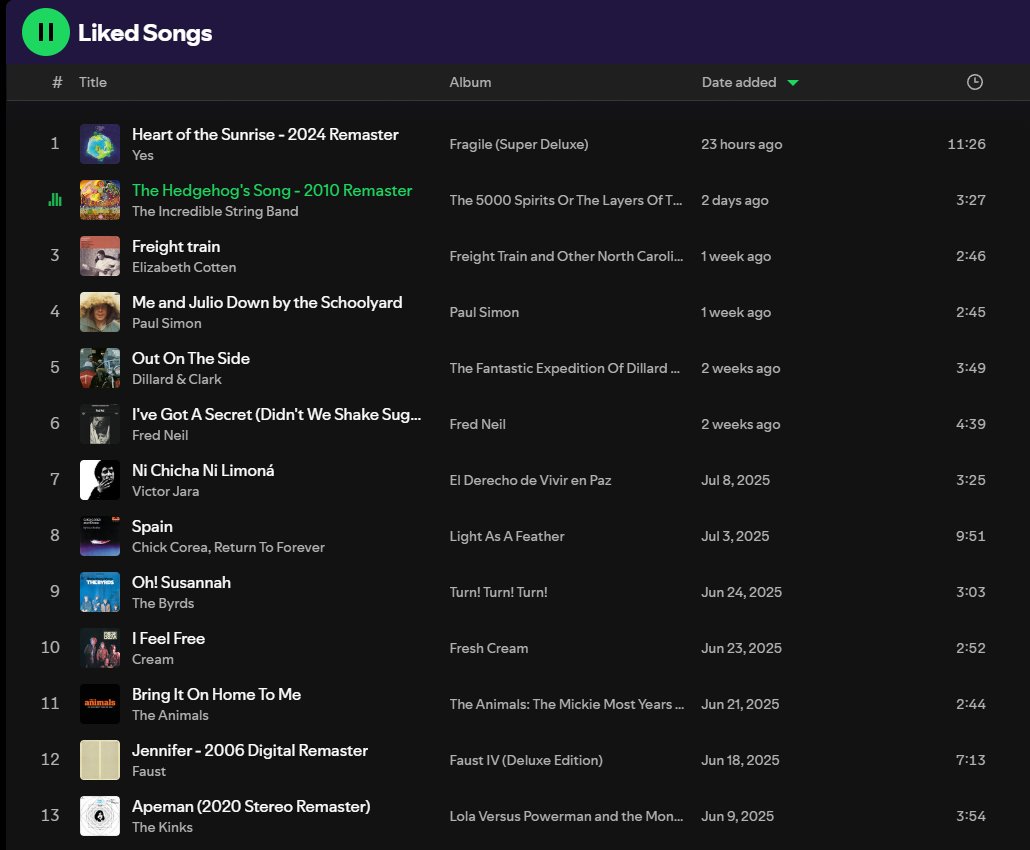Click the El Derecho de Vivir en Paz cover

pyautogui.click(x=100, y=480)
